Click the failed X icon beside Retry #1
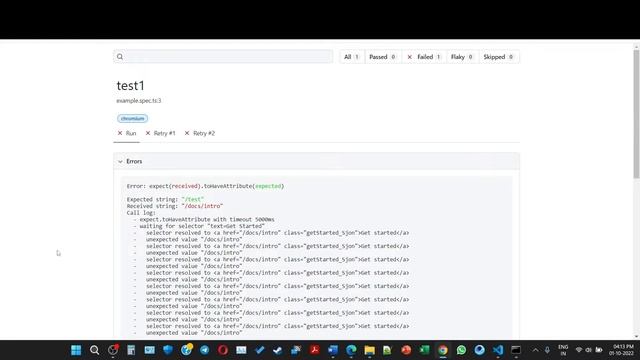This screenshot has height=360, width=640. [148, 133]
